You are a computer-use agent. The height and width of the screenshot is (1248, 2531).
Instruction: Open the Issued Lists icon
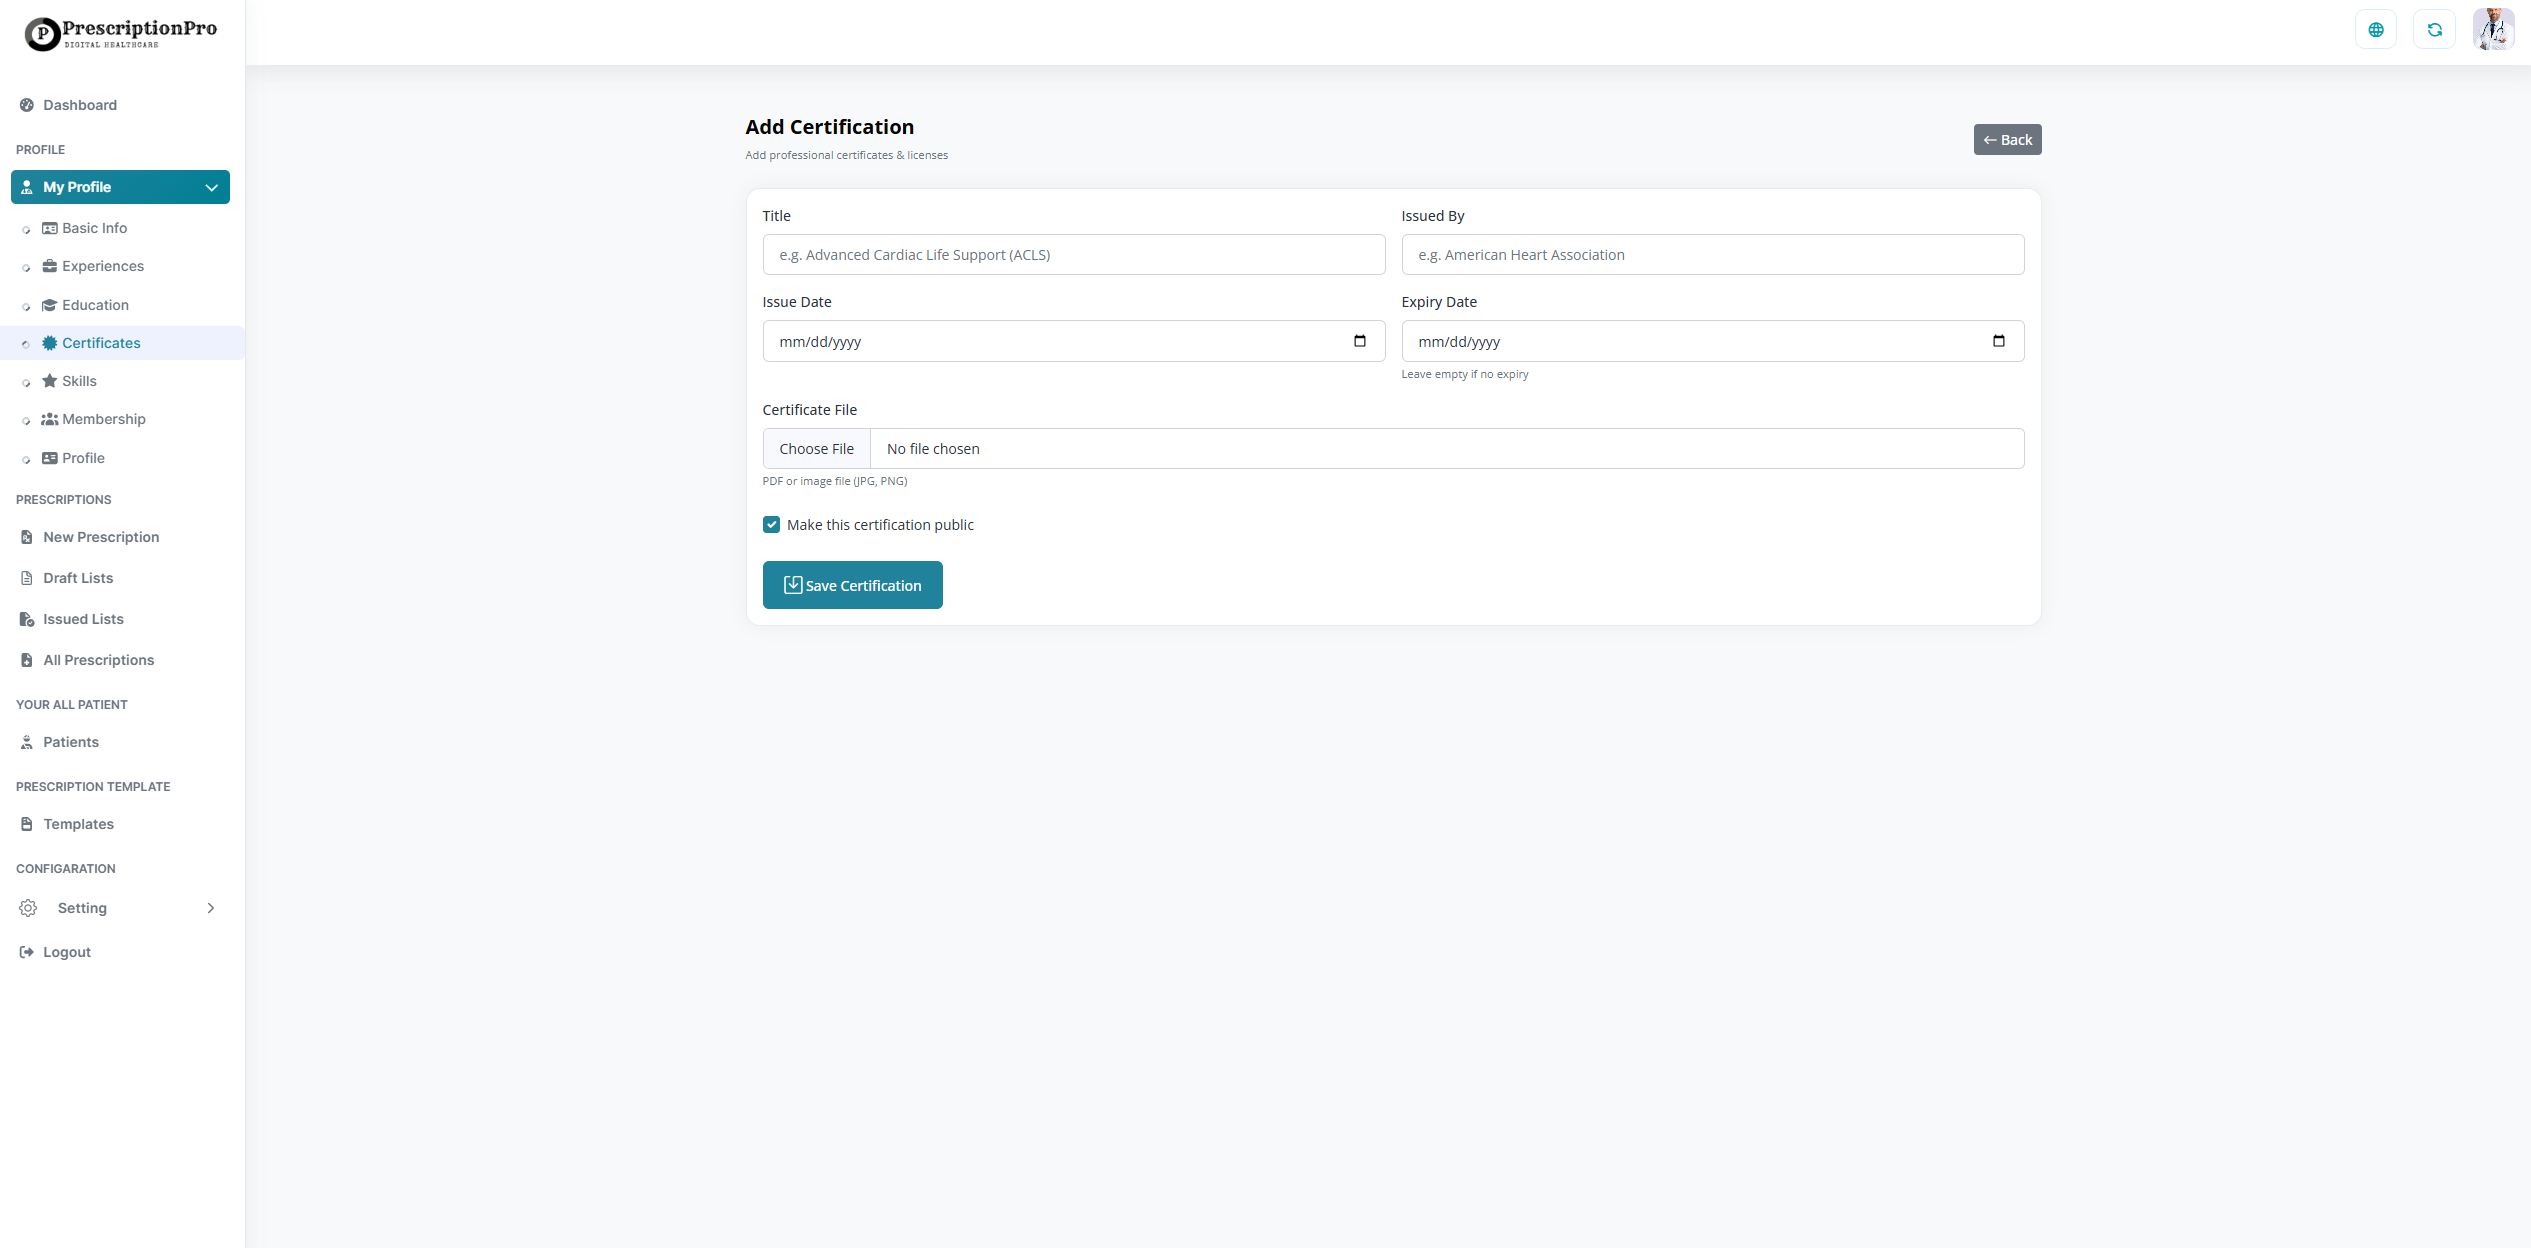point(26,619)
